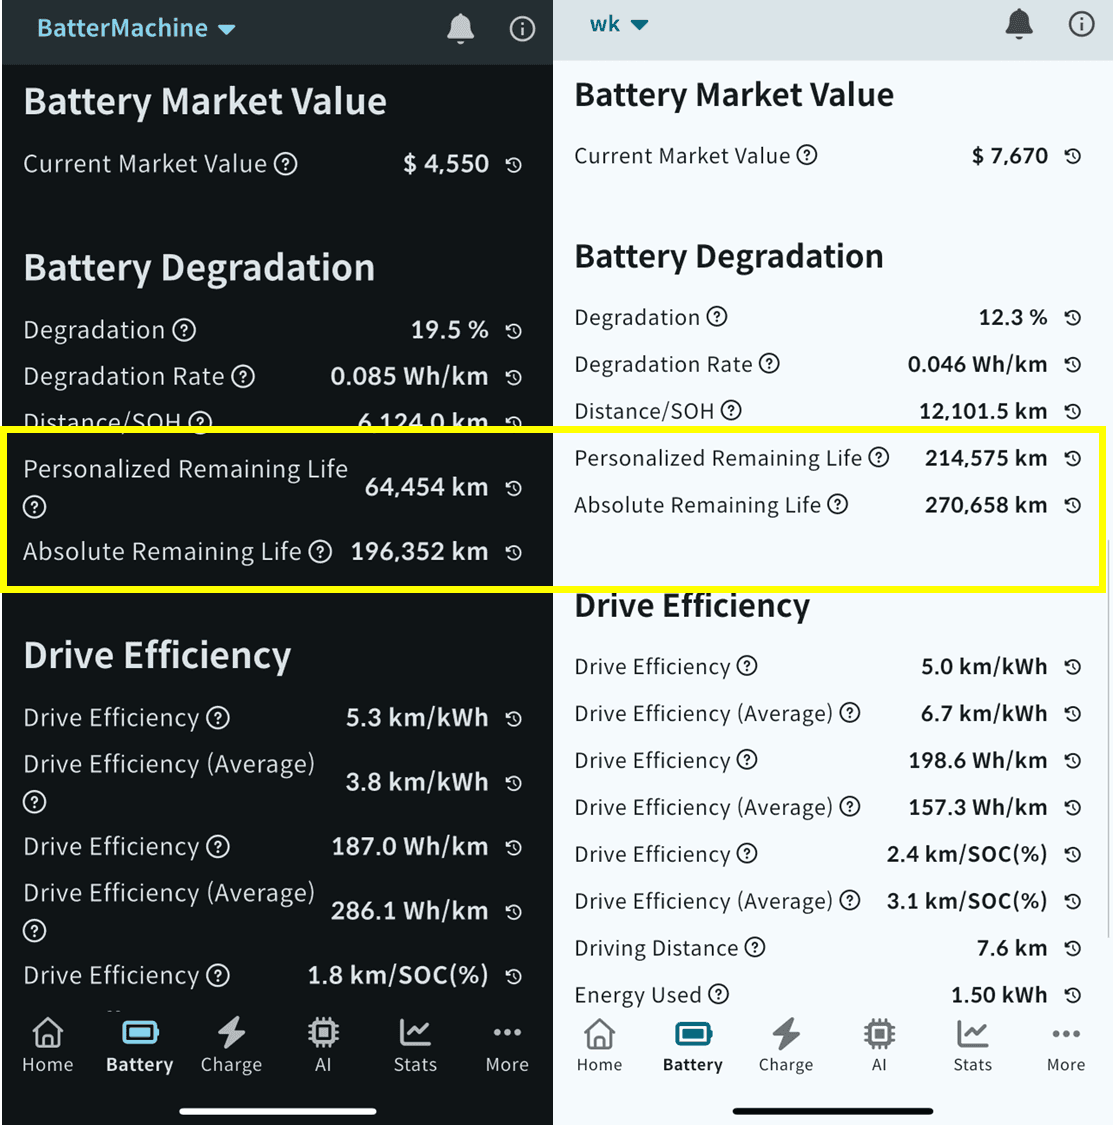Viewport: 1113px width, 1125px height.
Task: Open the wk vehicle dropdown
Action: (619, 24)
